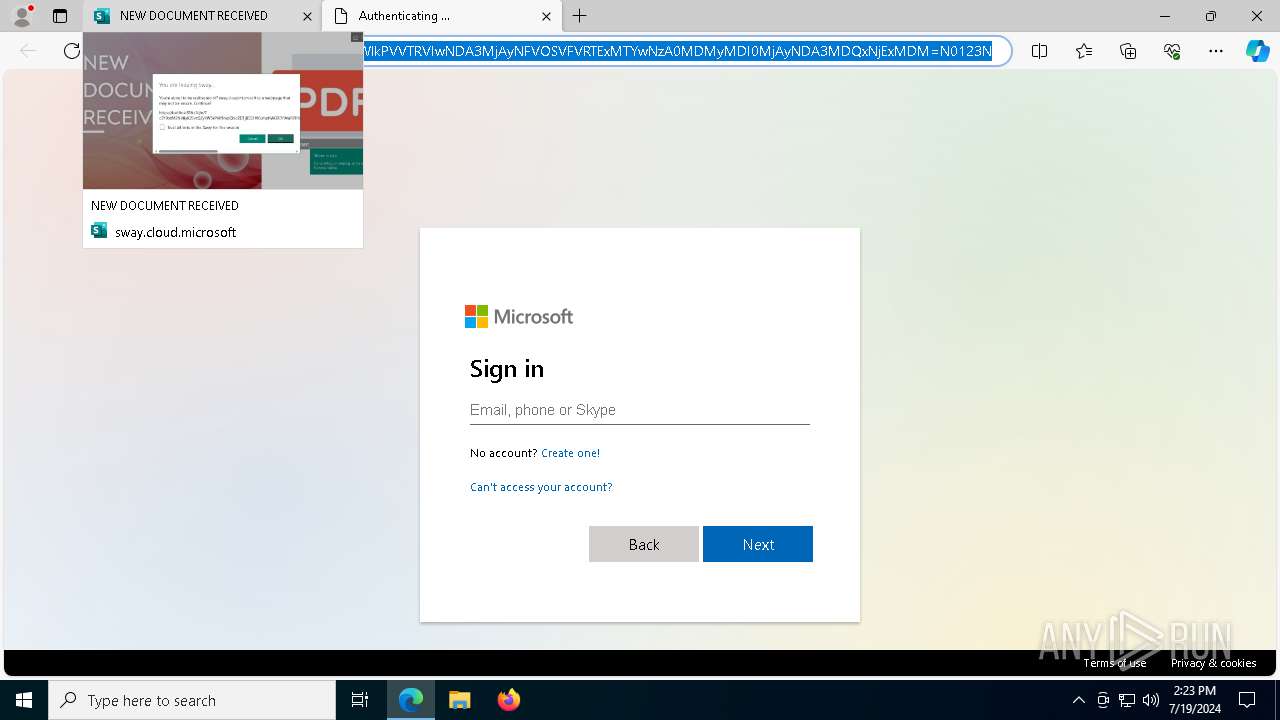Click the sway.cloud.microsoft preview label

tap(175, 232)
